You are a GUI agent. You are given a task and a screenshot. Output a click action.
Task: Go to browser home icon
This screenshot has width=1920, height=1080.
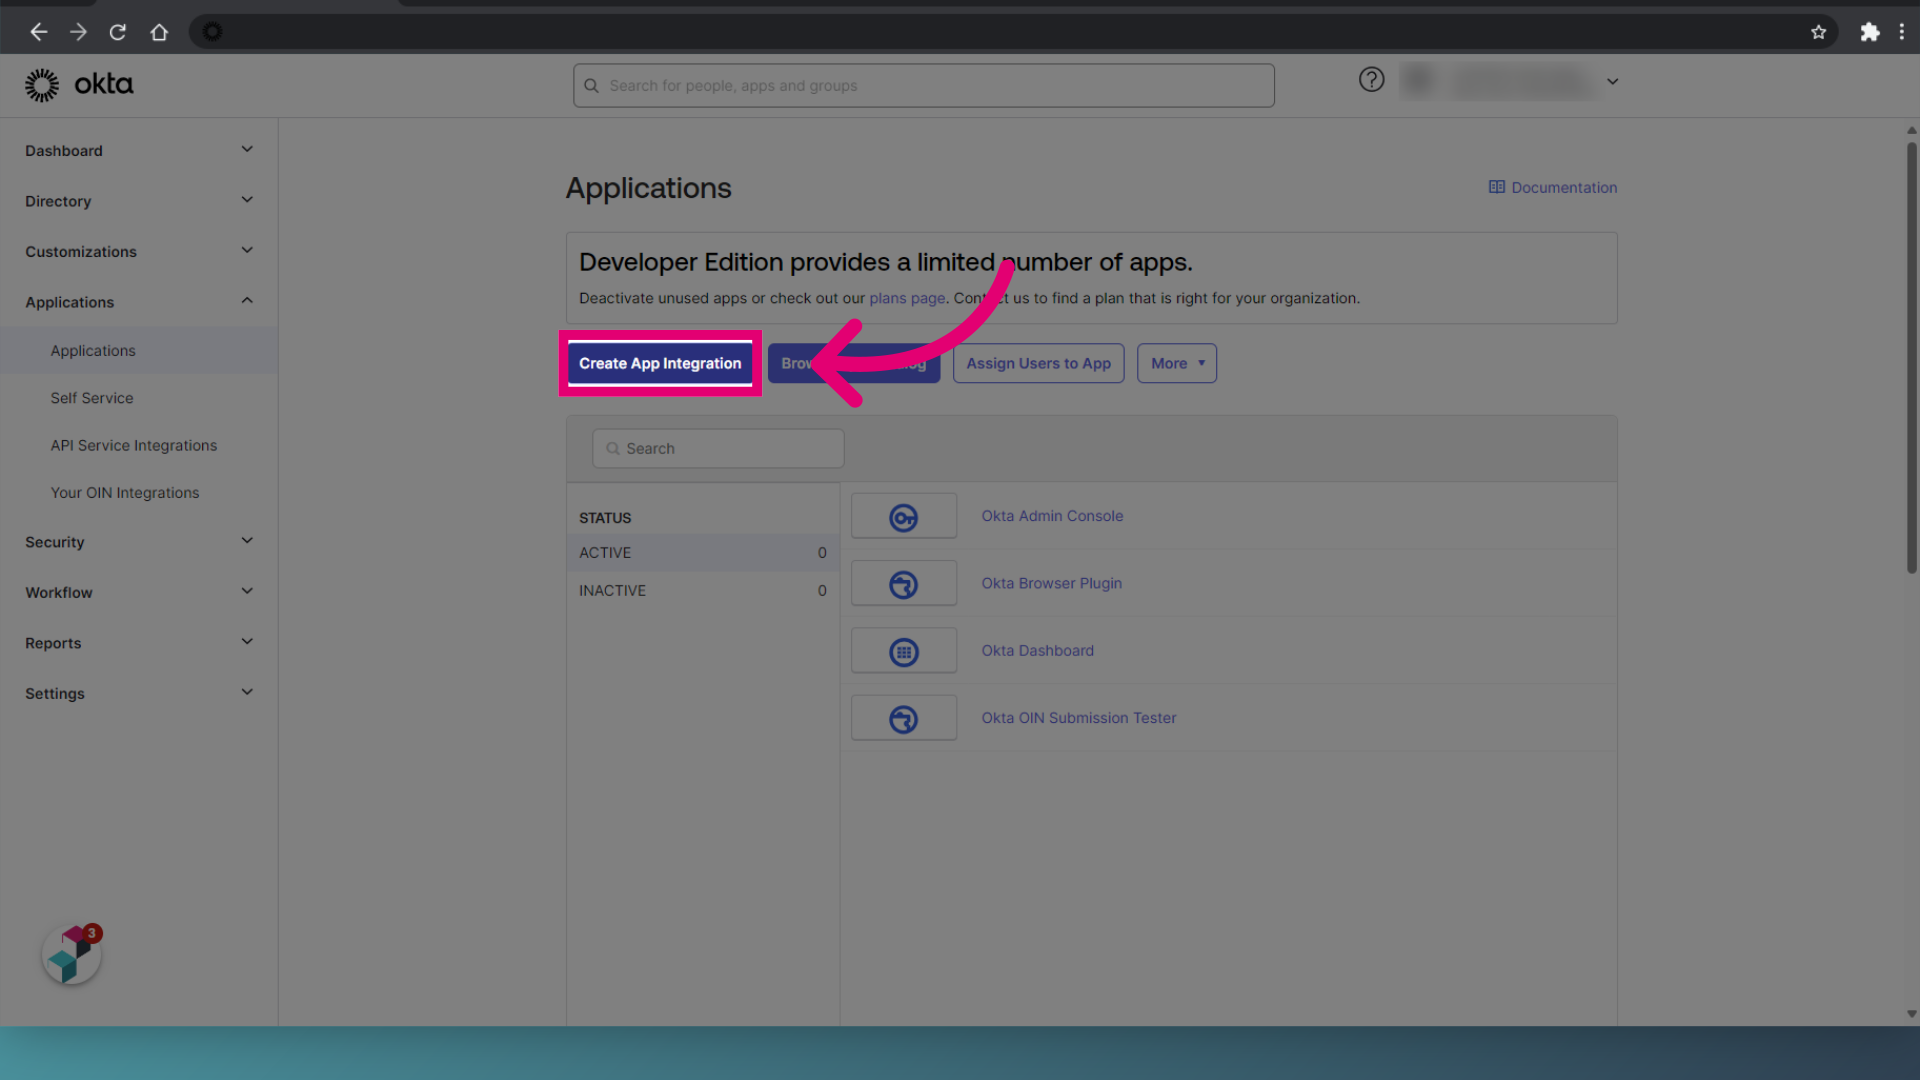click(x=159, y=32)
